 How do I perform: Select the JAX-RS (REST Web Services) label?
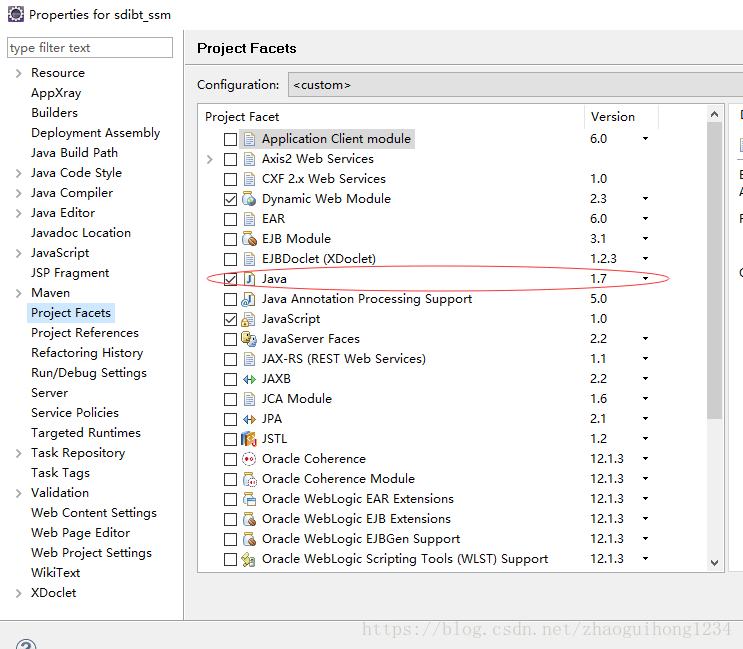[344, 359]
